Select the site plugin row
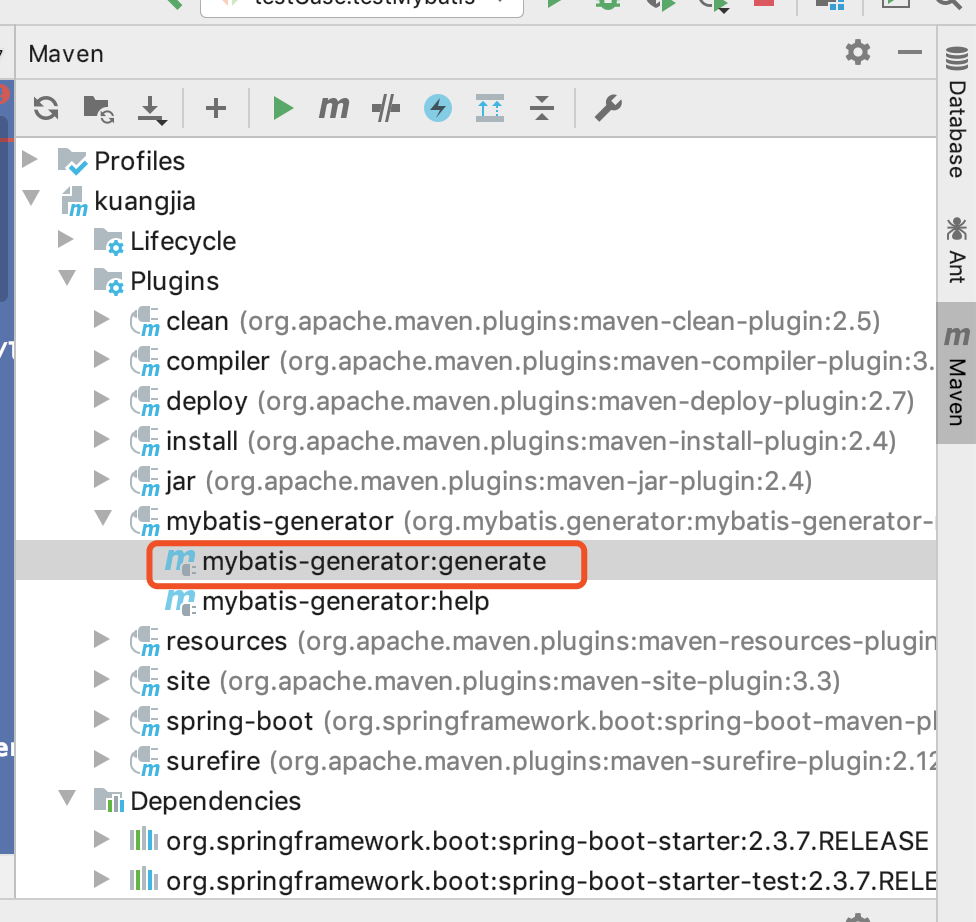 pyautogui.click(x=476, y=681)
